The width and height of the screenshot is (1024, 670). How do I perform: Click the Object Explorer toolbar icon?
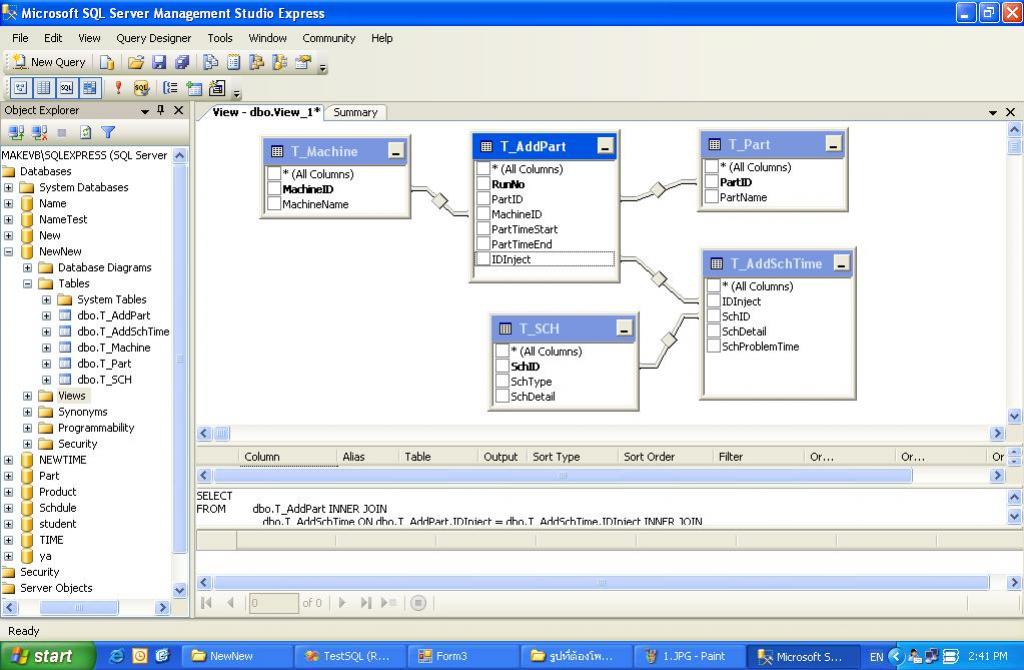(x=257, y=62)
